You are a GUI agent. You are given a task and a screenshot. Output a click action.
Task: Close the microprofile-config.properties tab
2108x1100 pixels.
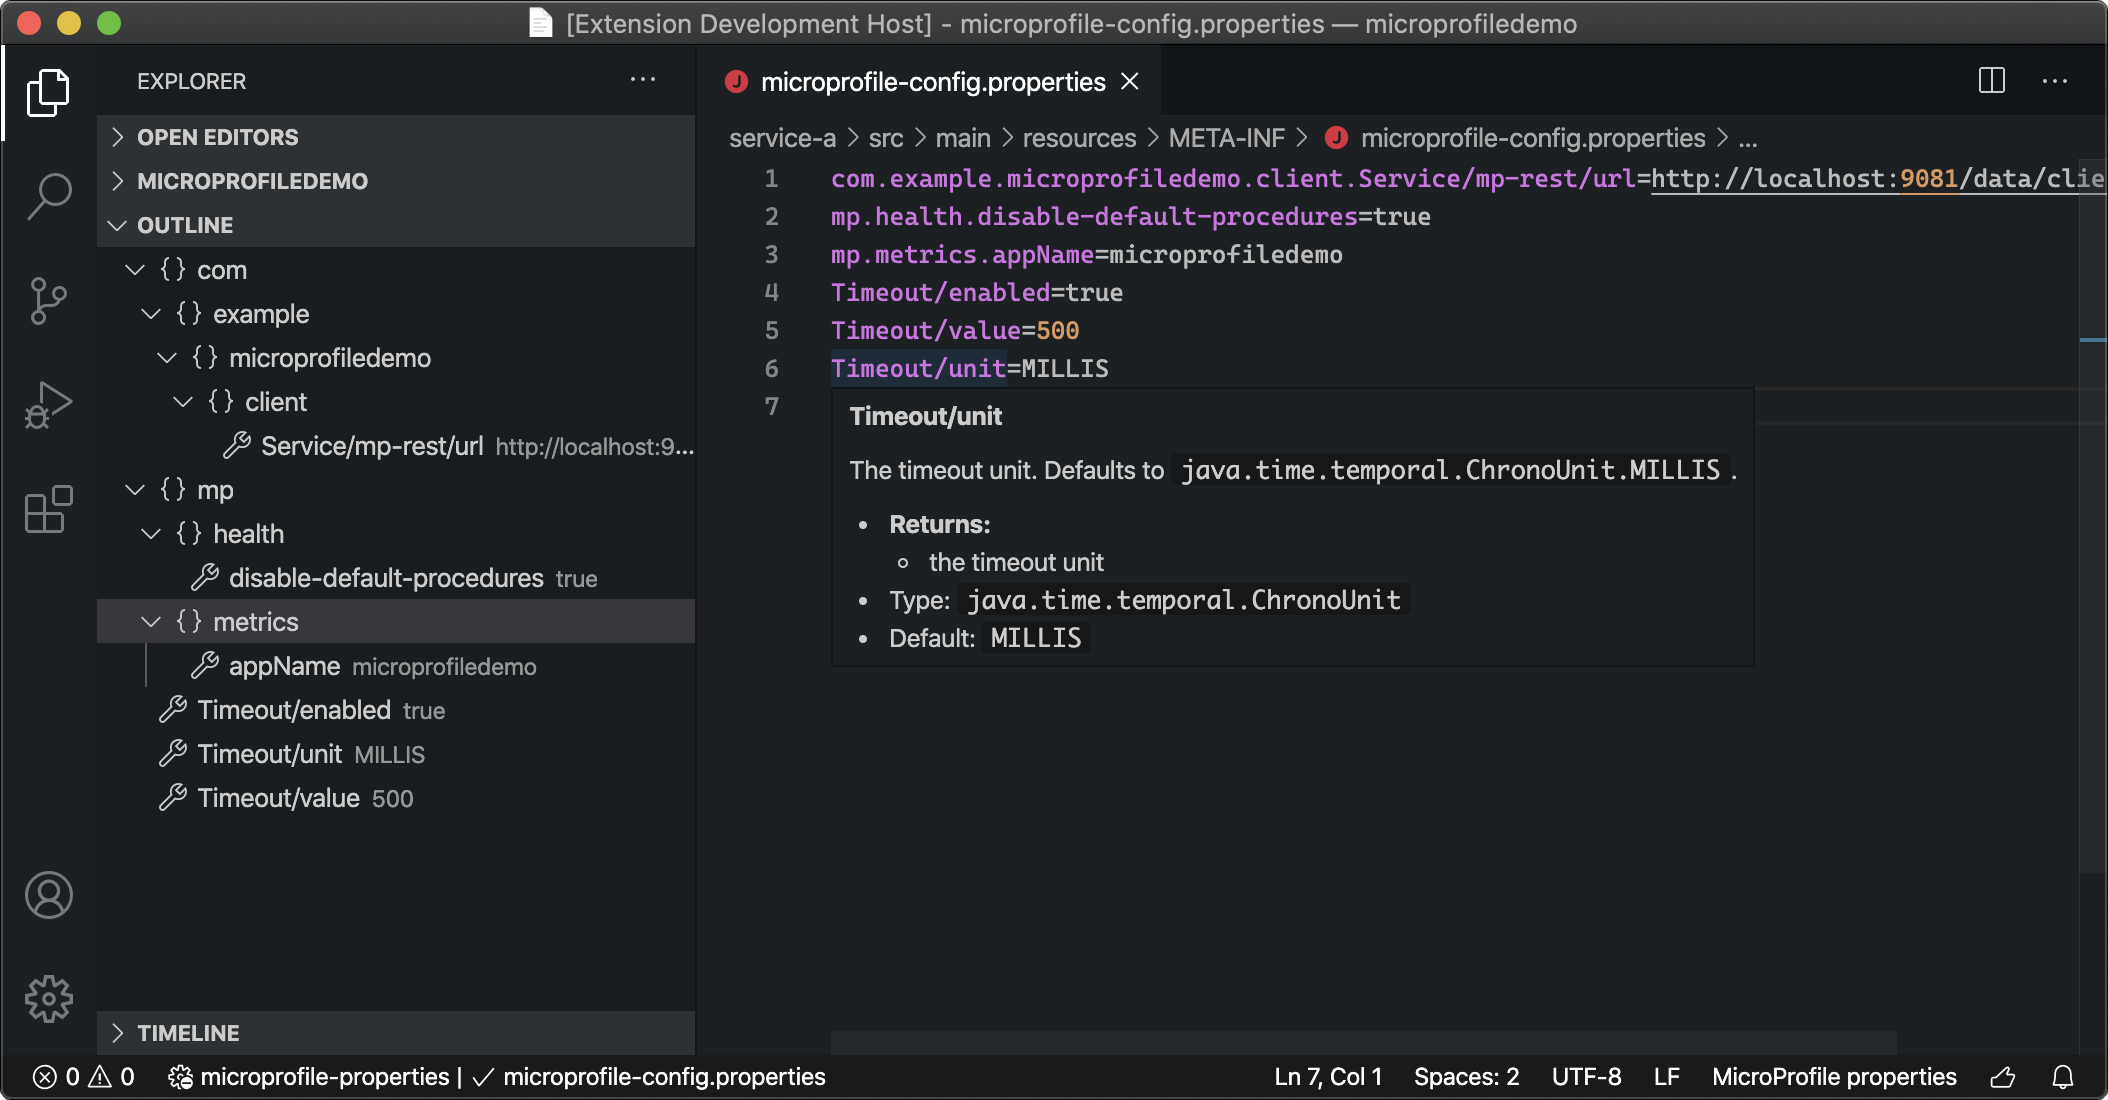click(1130, 82)
